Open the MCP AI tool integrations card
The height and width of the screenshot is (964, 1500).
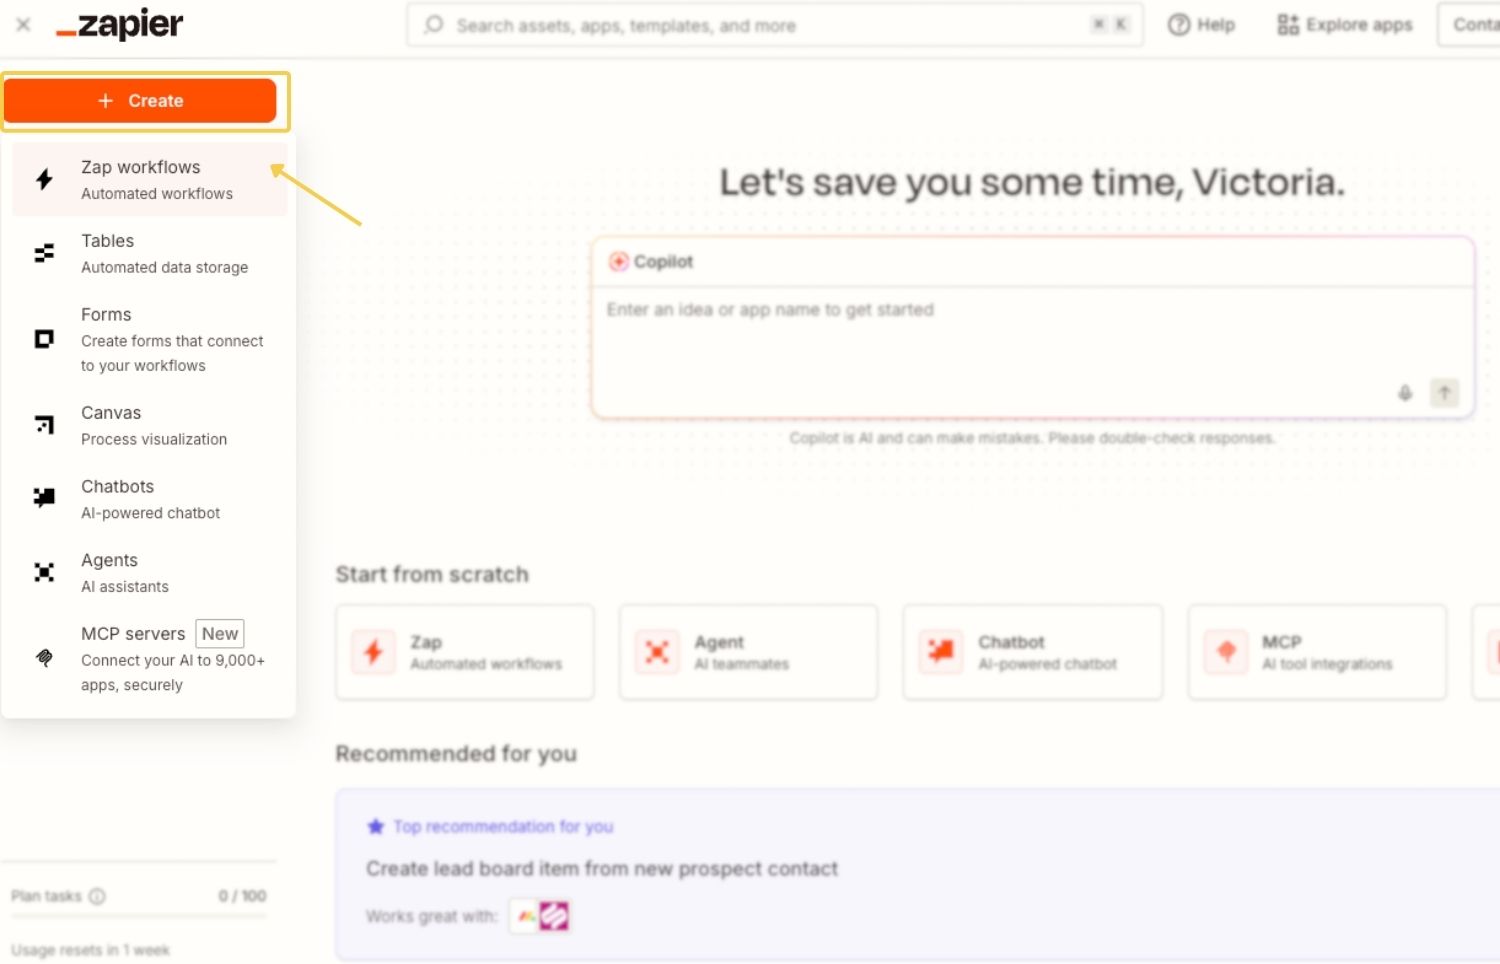click(1317, 652)
